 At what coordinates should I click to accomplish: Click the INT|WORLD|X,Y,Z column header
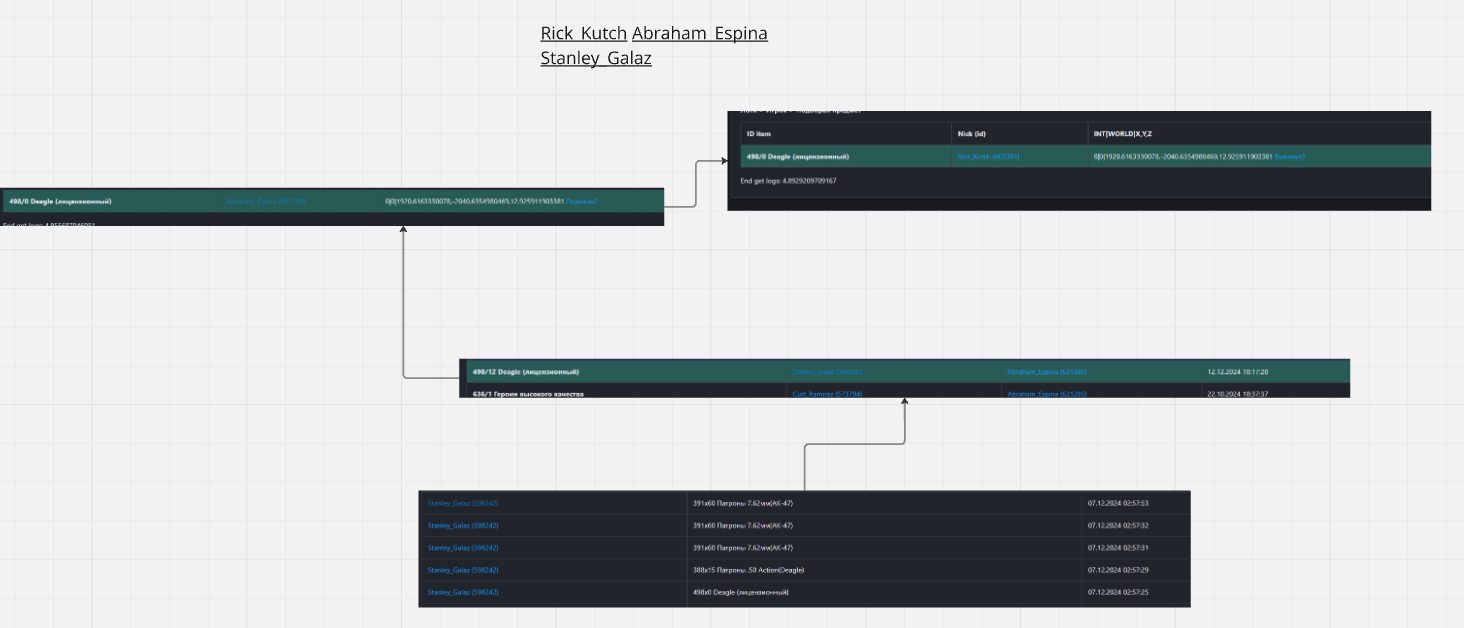pos(1129,133)
